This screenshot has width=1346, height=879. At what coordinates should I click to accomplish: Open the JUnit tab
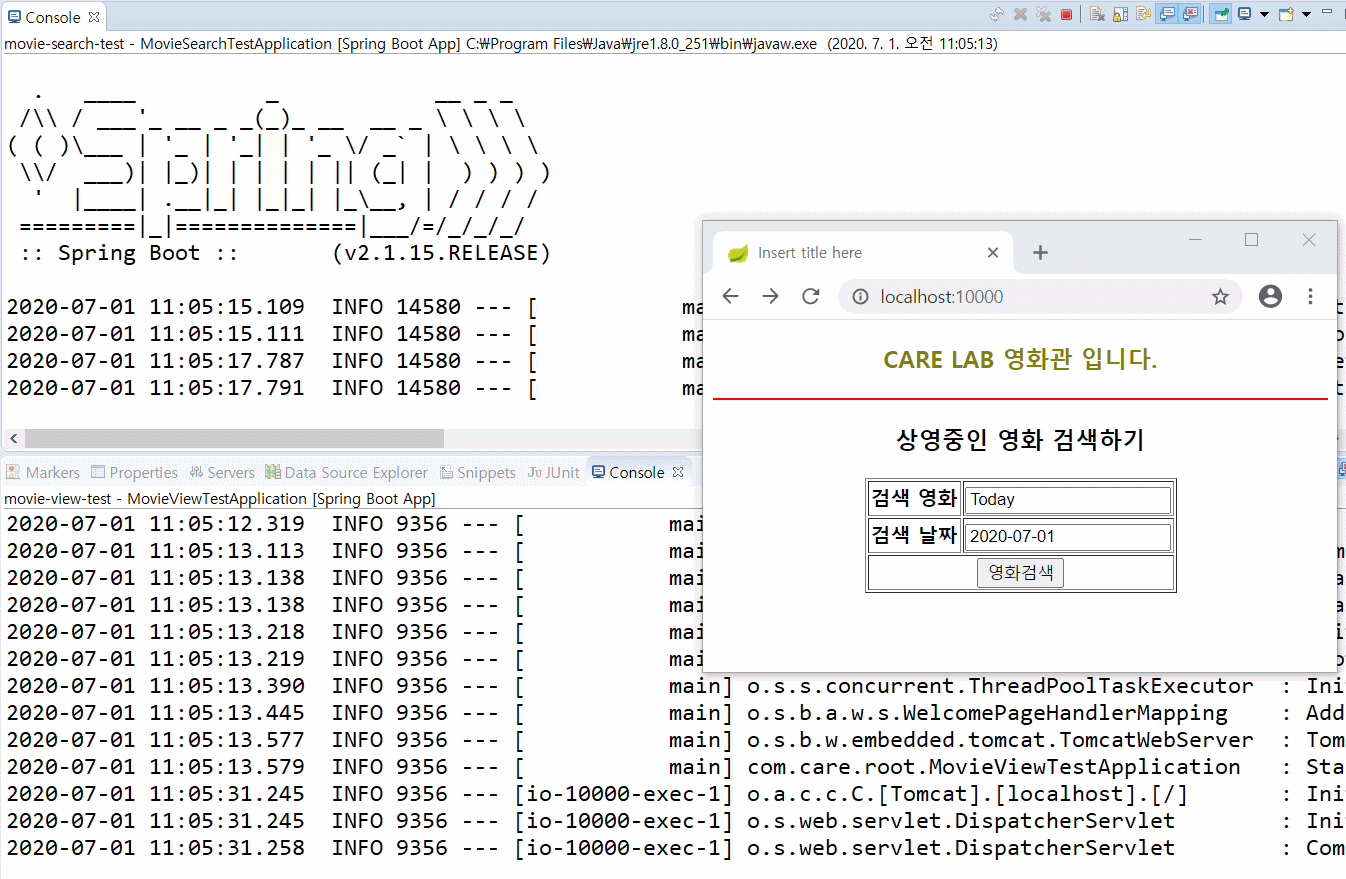pyautogui.click(x=554, y=472)
